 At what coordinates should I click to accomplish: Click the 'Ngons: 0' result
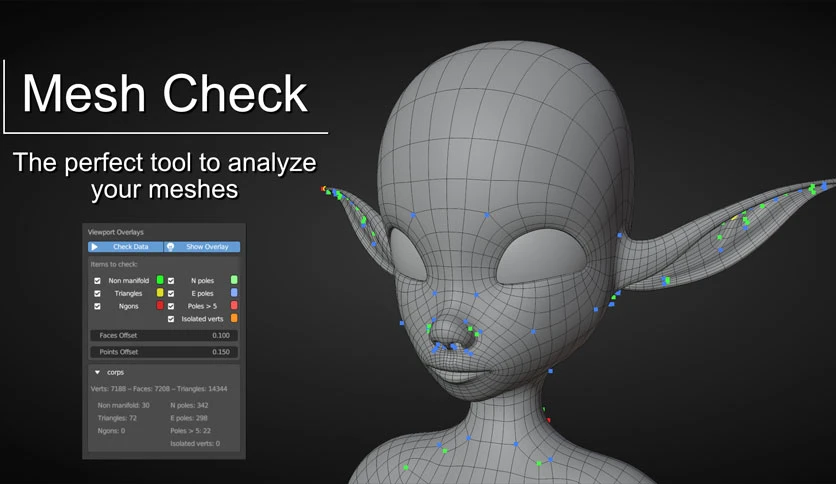pos(111,431)
